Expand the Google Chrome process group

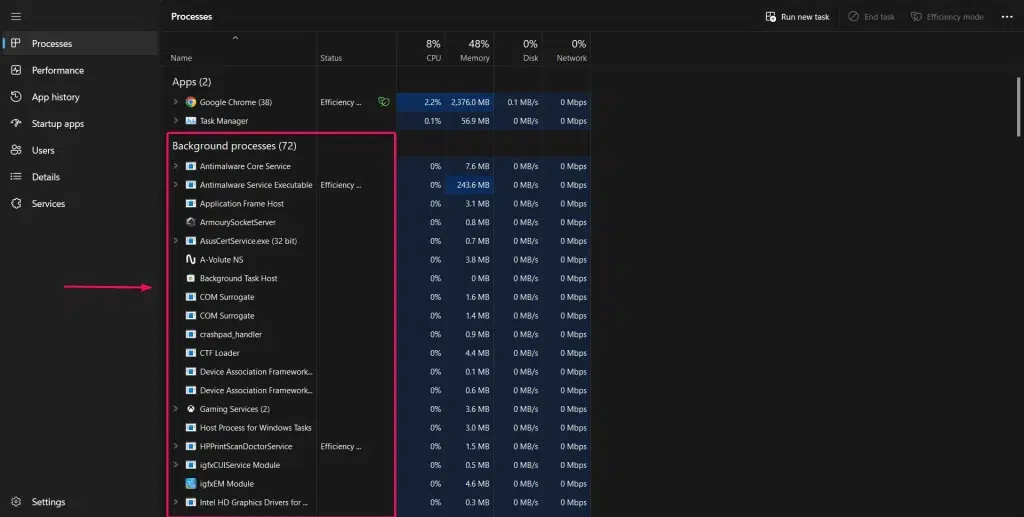175,102
